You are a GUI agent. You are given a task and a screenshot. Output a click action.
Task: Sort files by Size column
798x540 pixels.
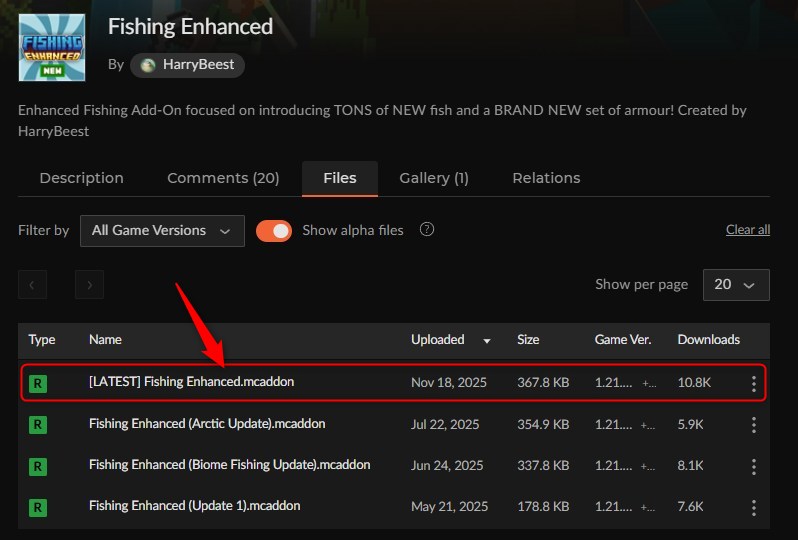coord(528,339)
